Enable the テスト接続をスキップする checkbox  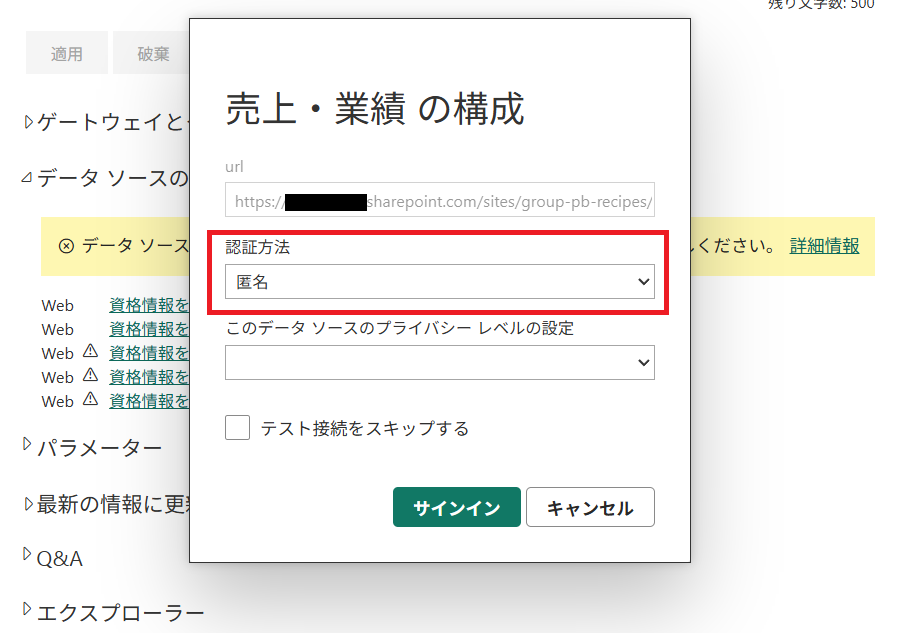[238, 428]
